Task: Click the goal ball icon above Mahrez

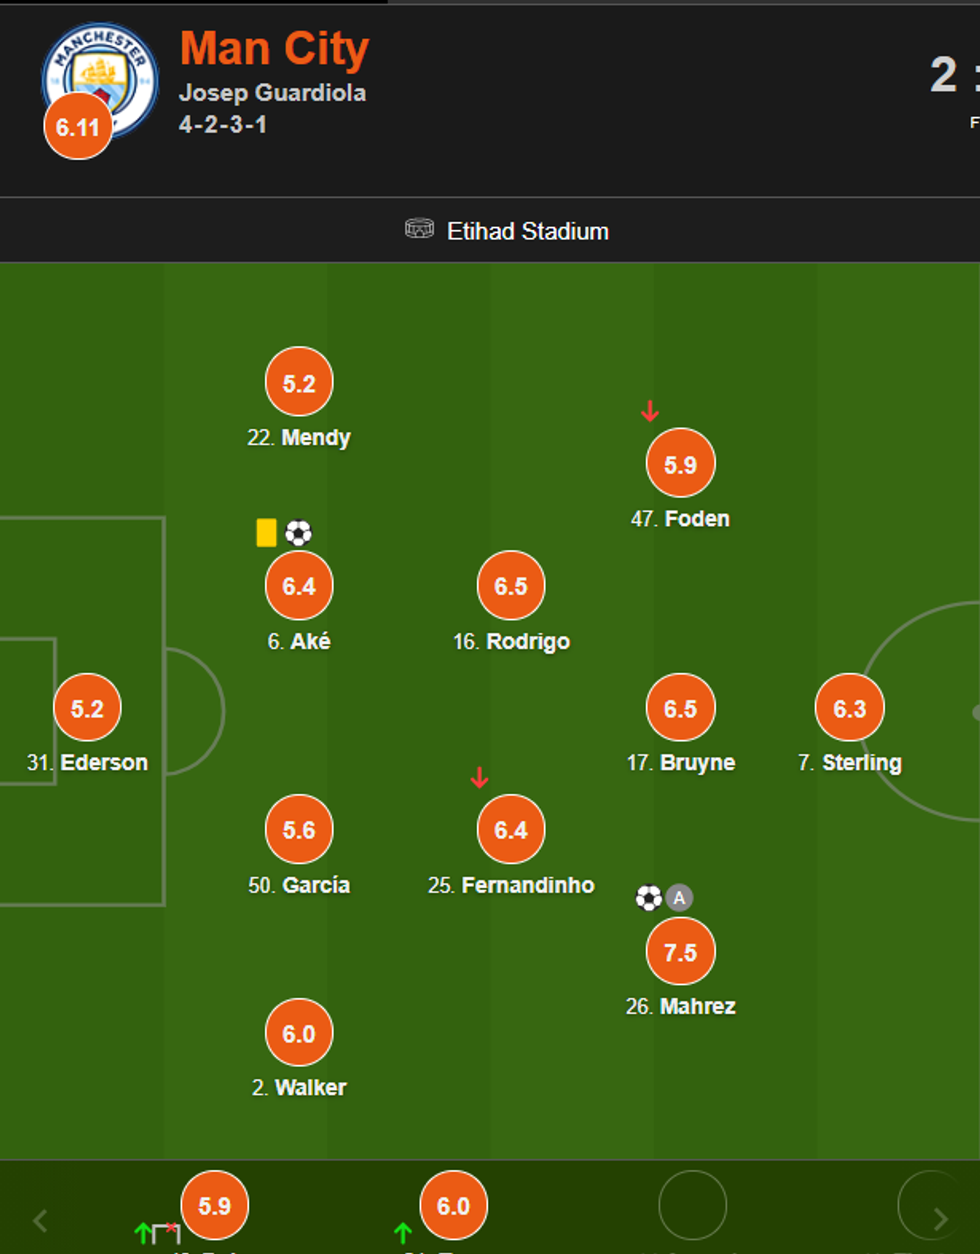Action: tap(649, 898)
